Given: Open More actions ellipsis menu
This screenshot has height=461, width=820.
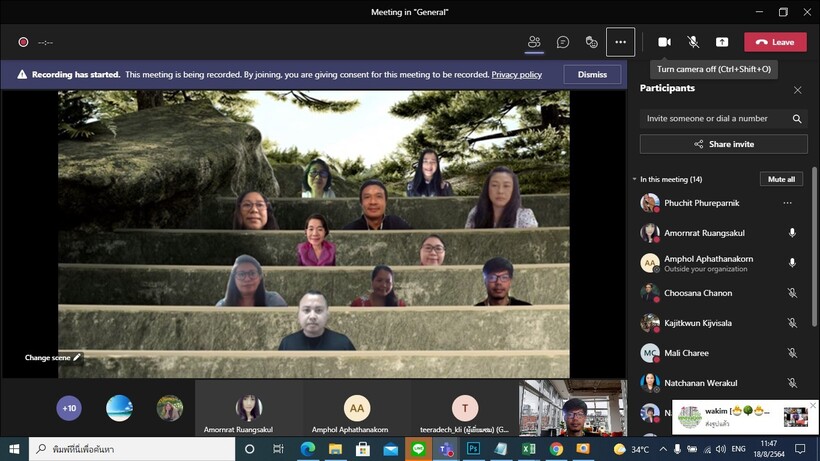Looking at the screenshot, I should pyautogui.click(x=620, y=42).
